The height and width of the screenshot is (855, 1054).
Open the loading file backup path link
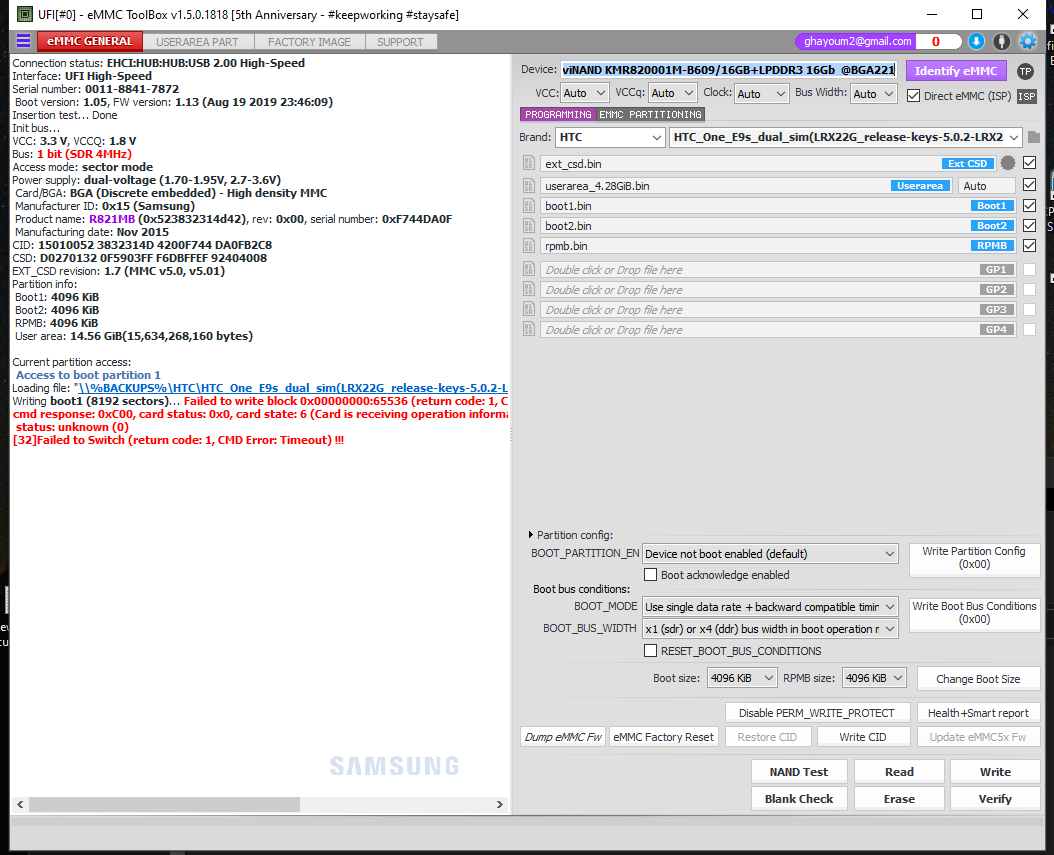point(291,388)
